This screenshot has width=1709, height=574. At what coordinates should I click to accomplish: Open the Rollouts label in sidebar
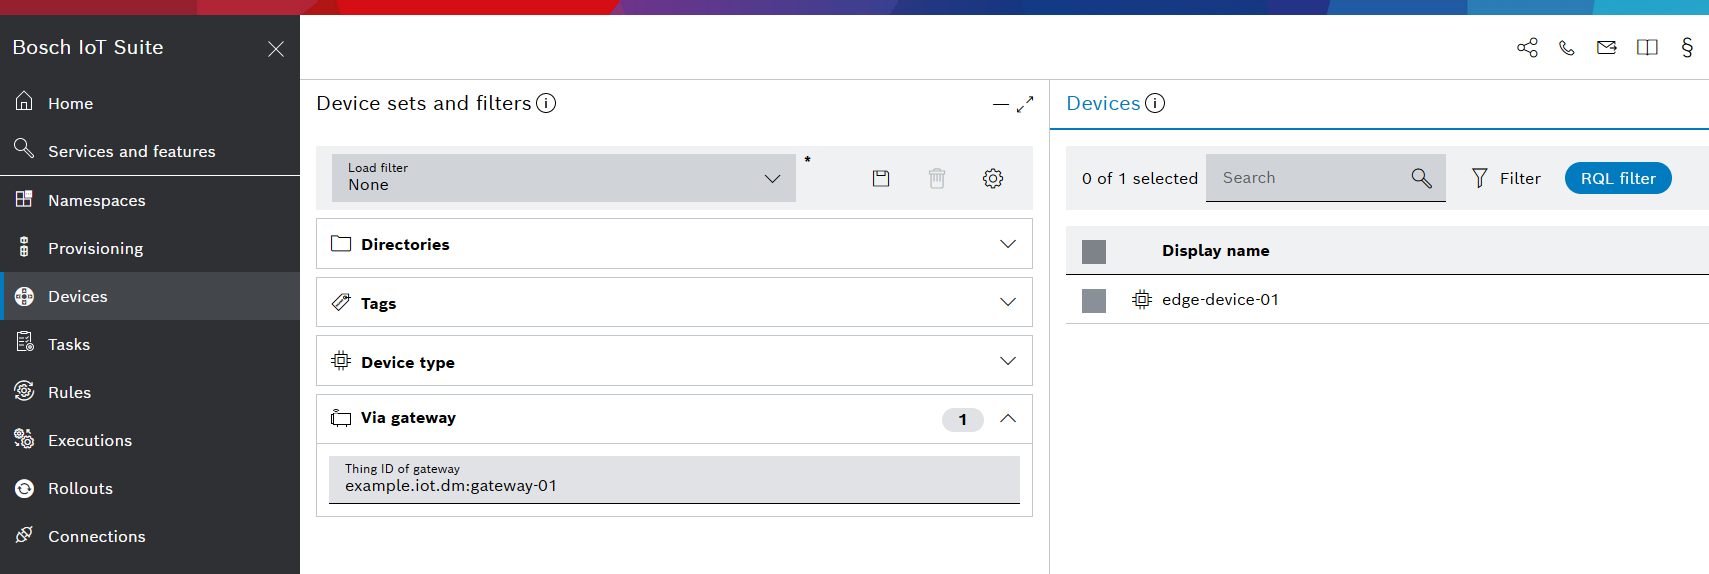(x=80, y=489)
